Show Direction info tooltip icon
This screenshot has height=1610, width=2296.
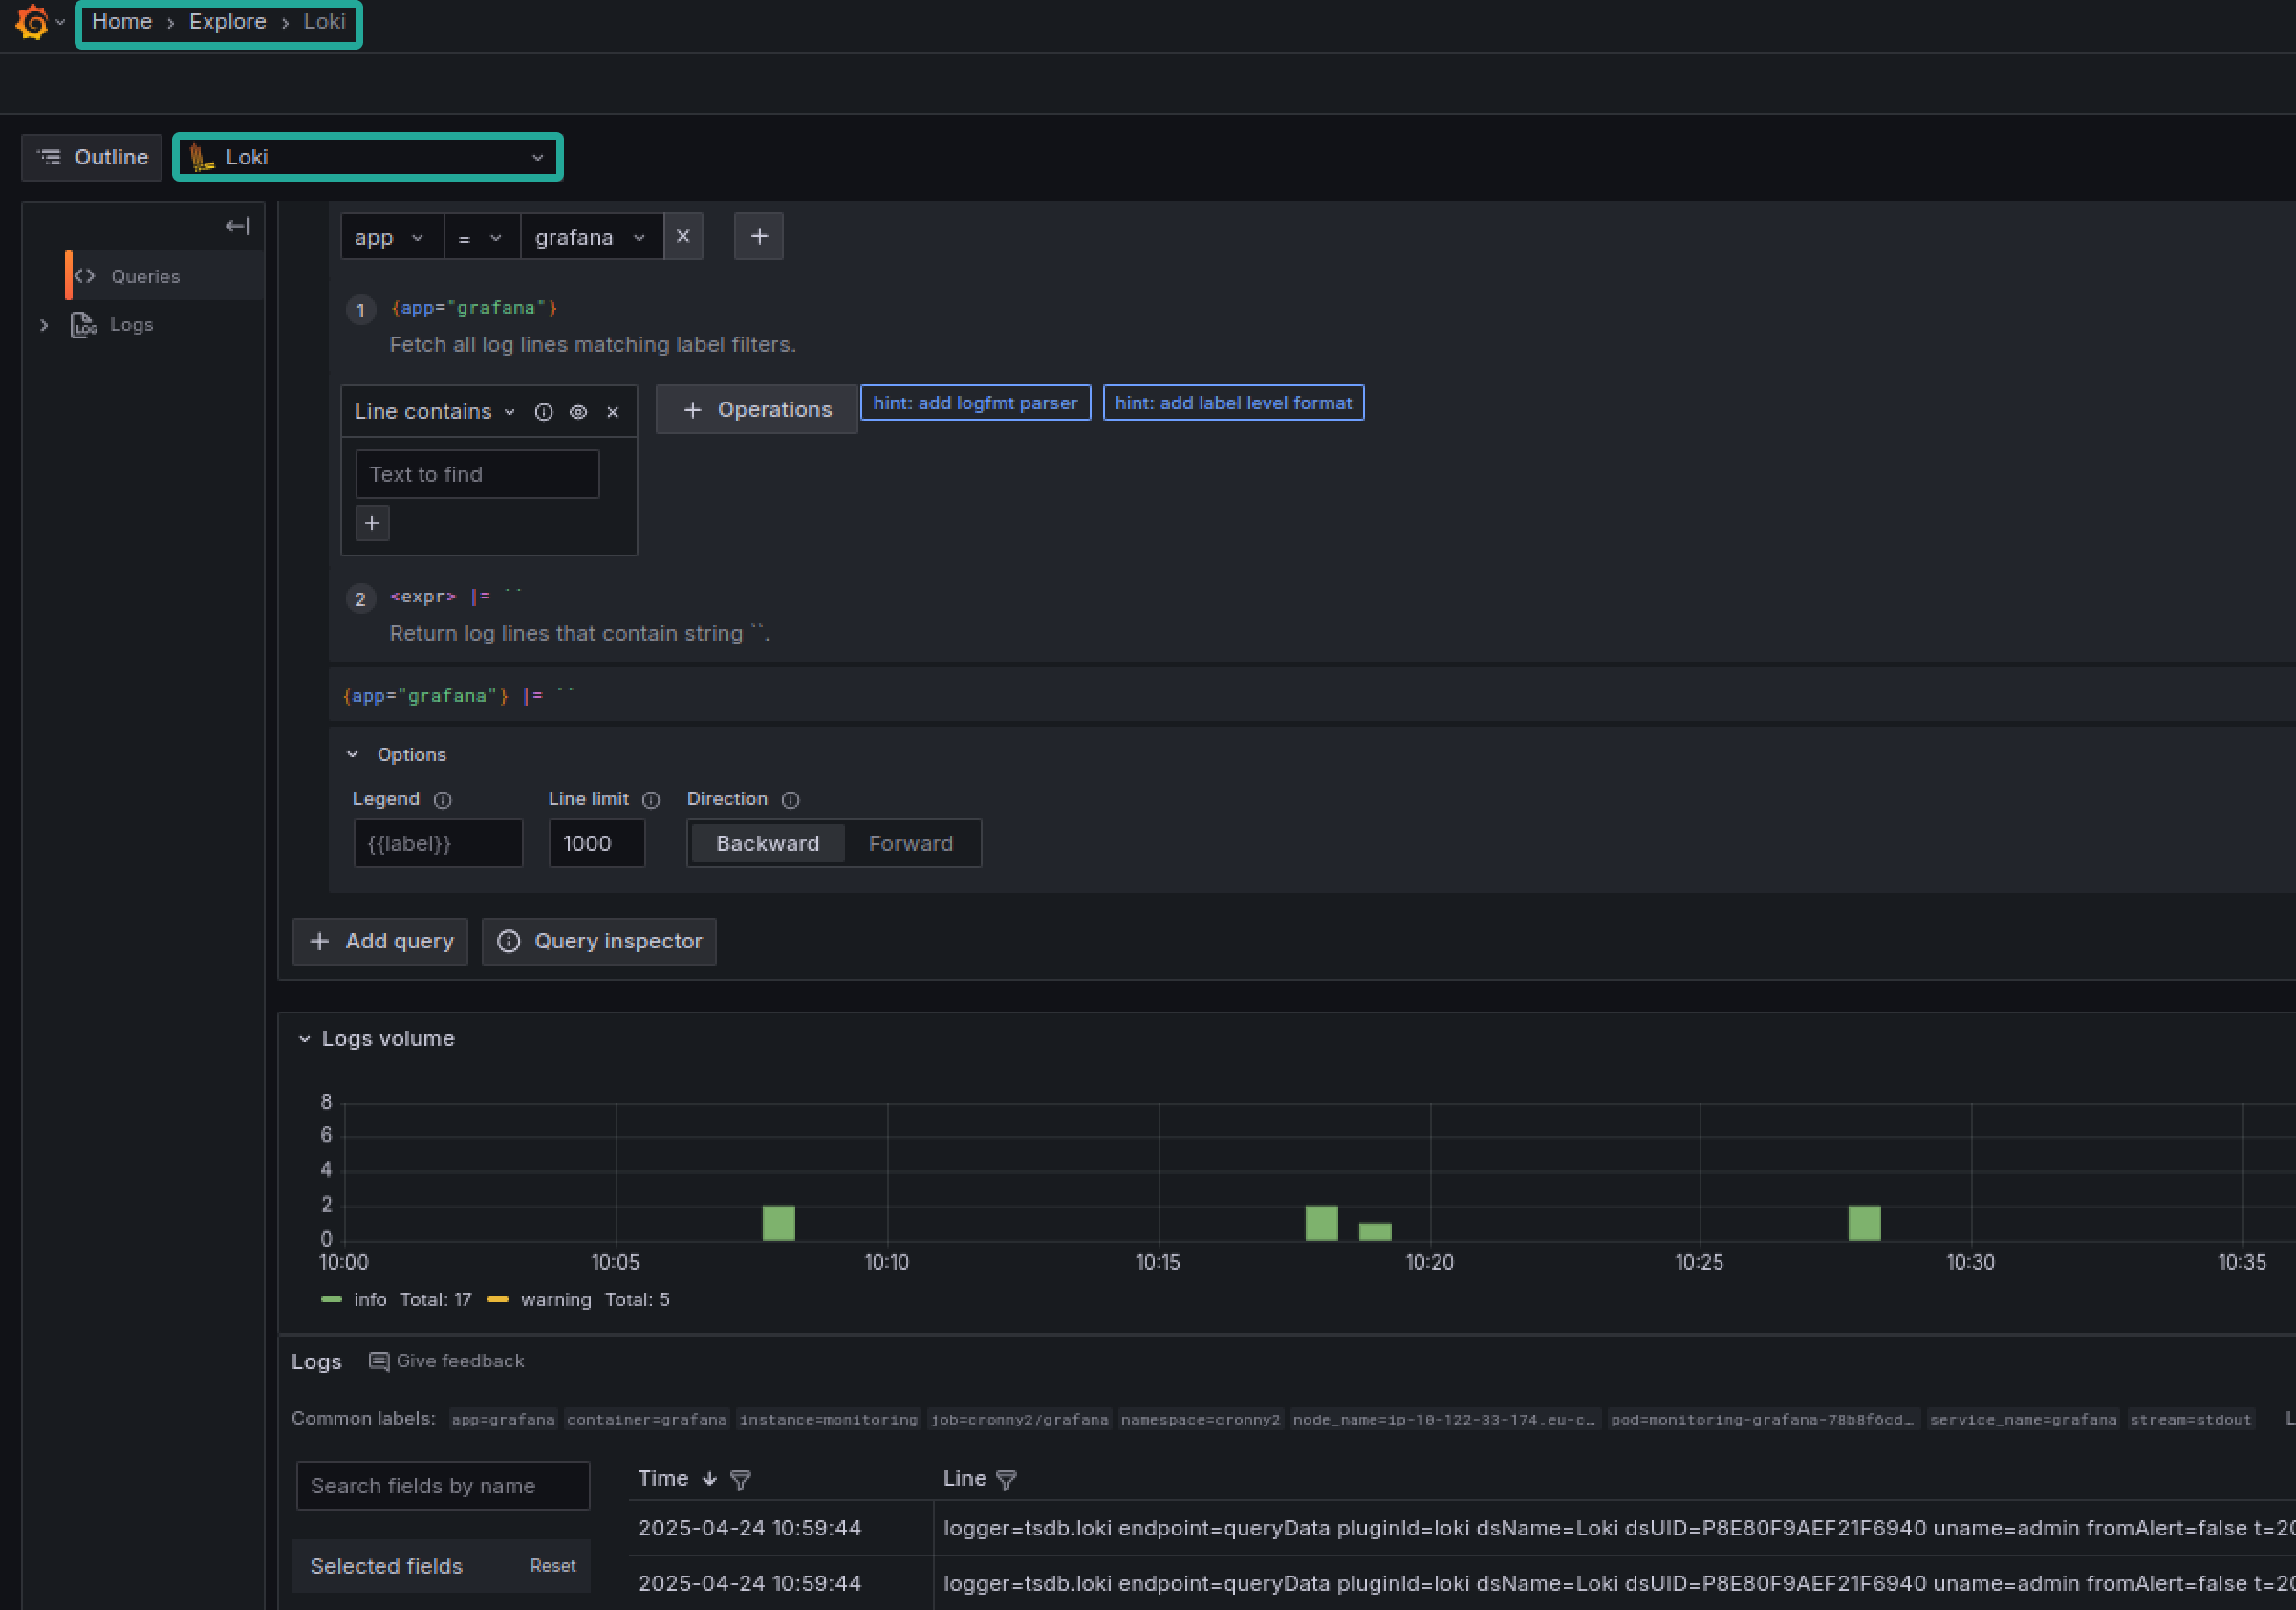[x=790, y=800]
